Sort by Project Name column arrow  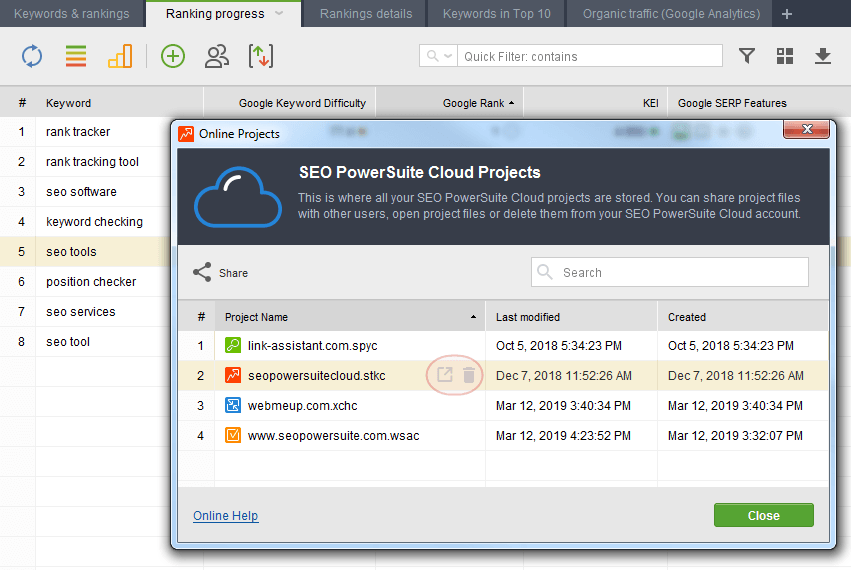tap(473, 317)
